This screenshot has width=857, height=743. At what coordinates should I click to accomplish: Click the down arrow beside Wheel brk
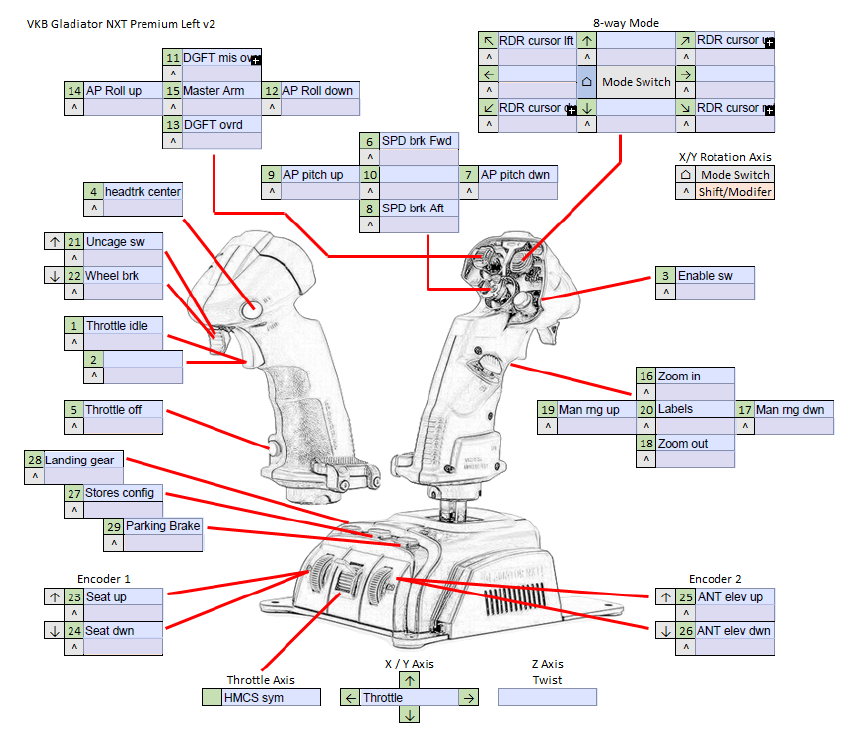pos(53,275)
